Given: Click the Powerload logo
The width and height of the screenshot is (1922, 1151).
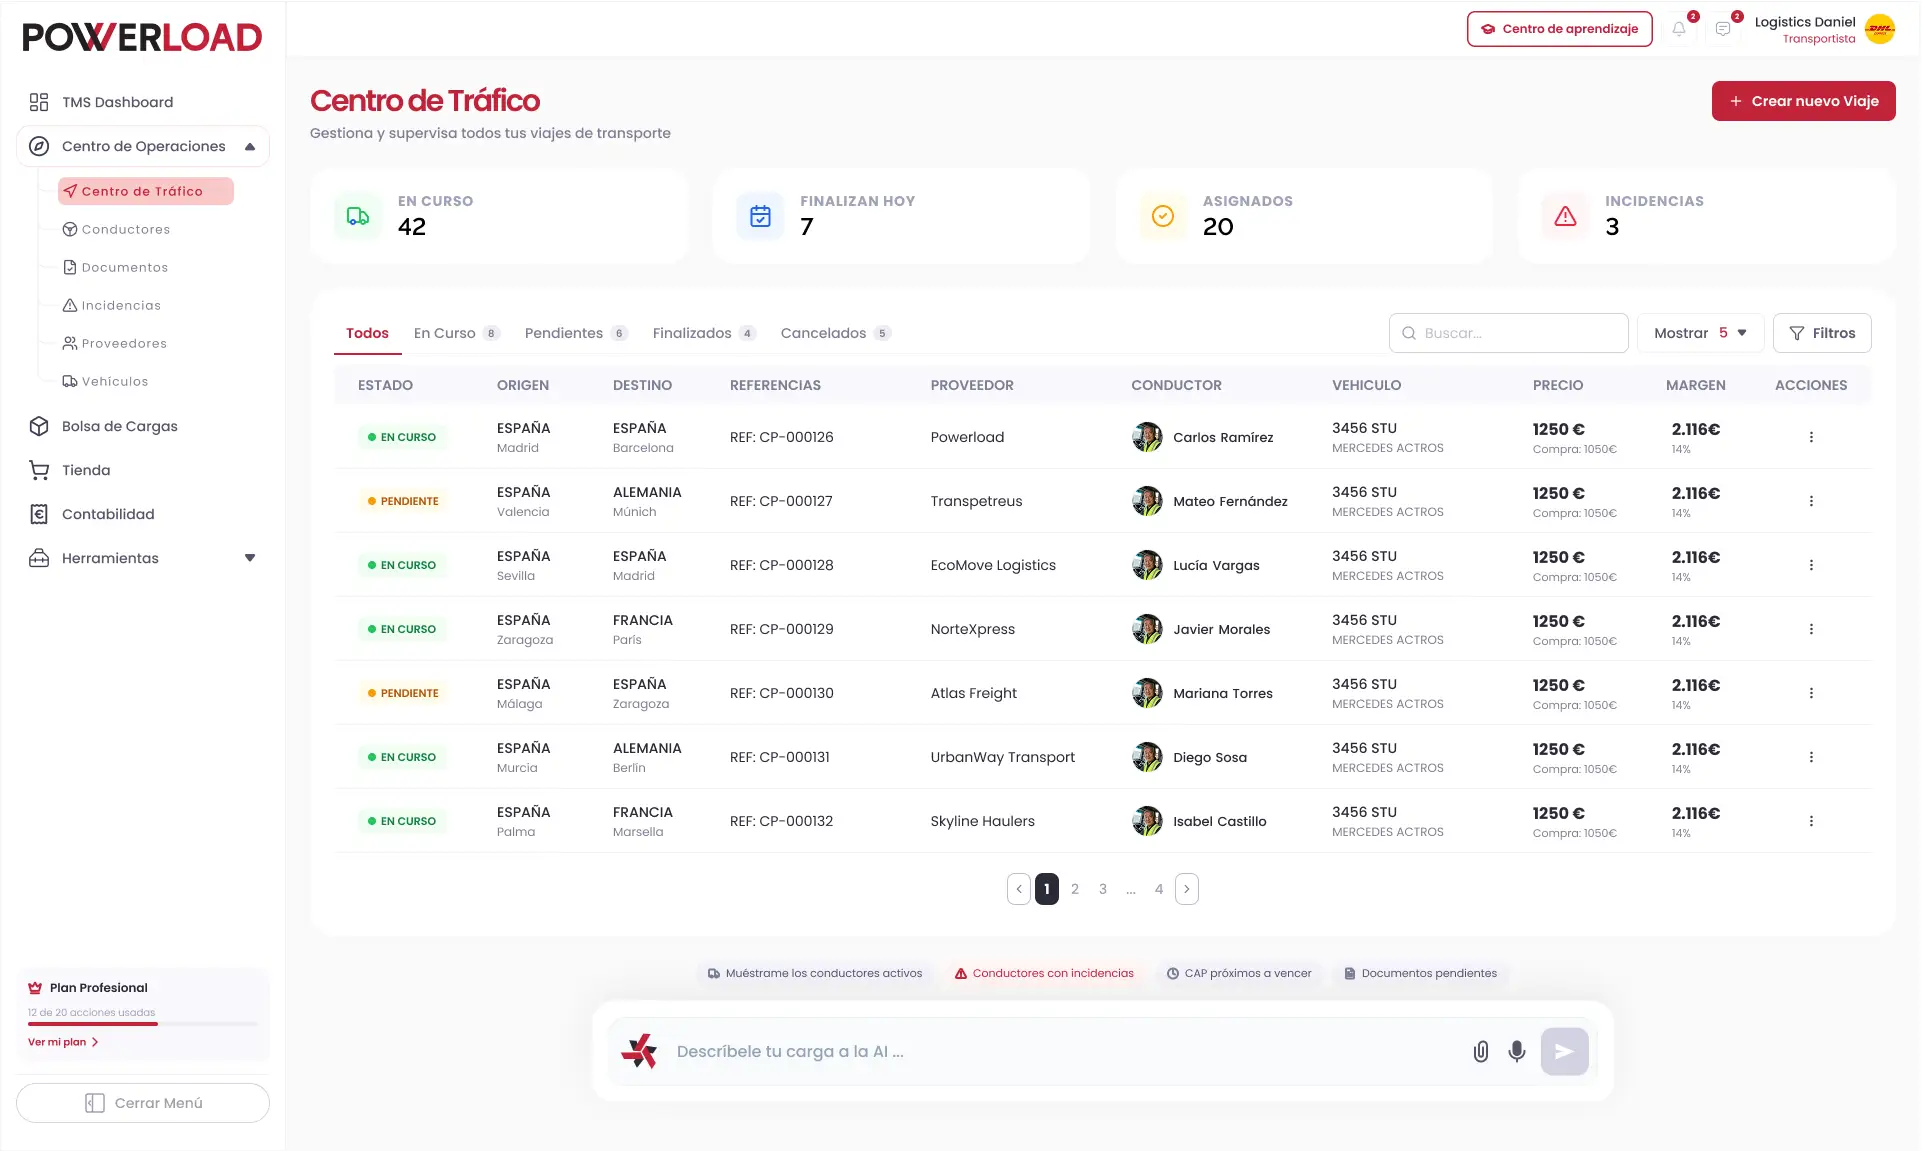Looking at the screenshot, I should [142, 37].
